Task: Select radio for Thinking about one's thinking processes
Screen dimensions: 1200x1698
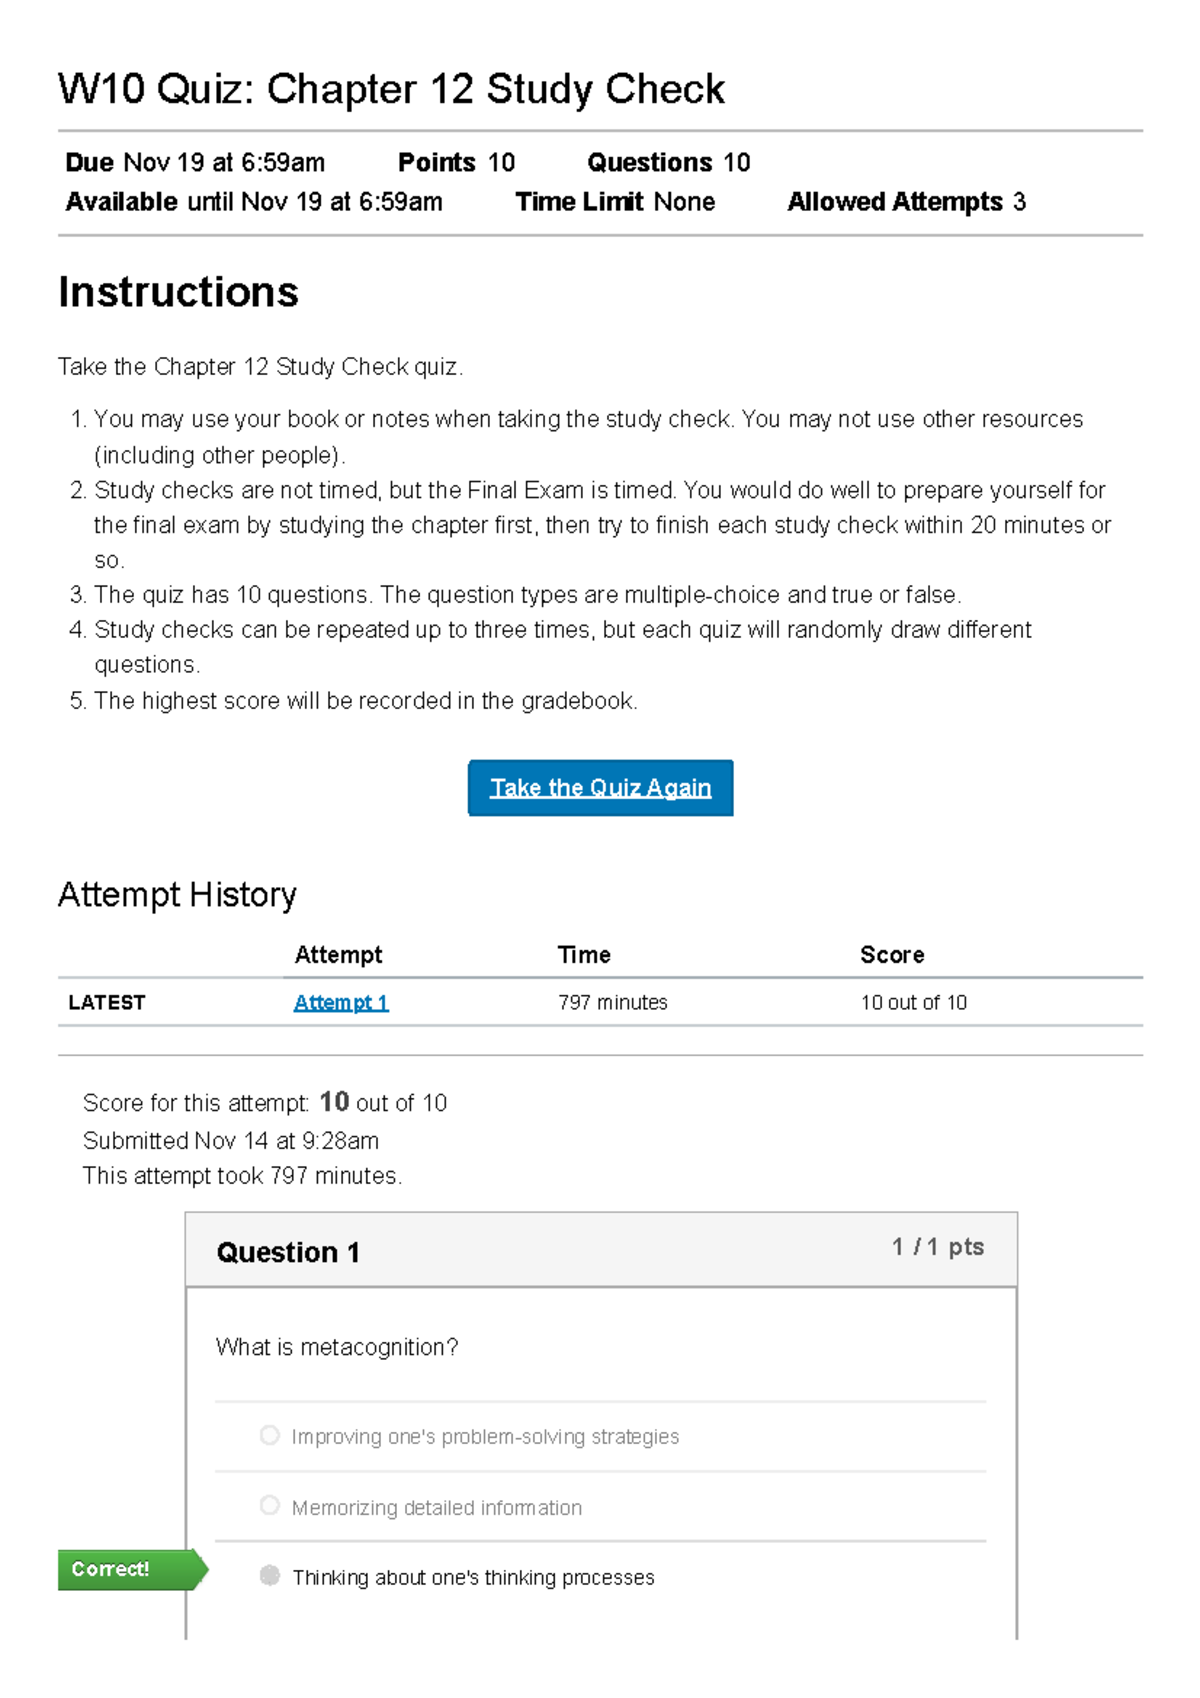Action: click(x=270, y=1575)
